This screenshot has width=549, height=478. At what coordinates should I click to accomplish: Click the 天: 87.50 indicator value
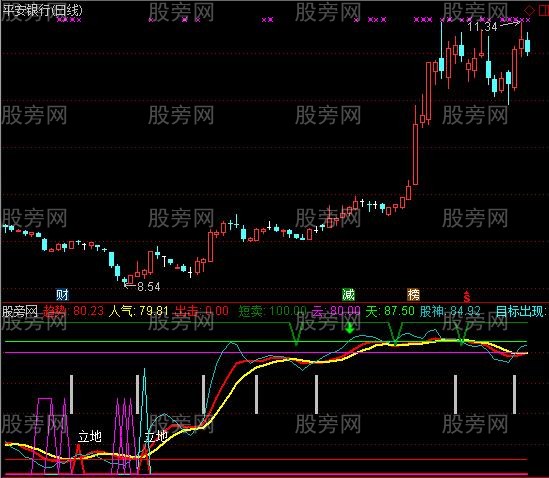tap(390, 311)
